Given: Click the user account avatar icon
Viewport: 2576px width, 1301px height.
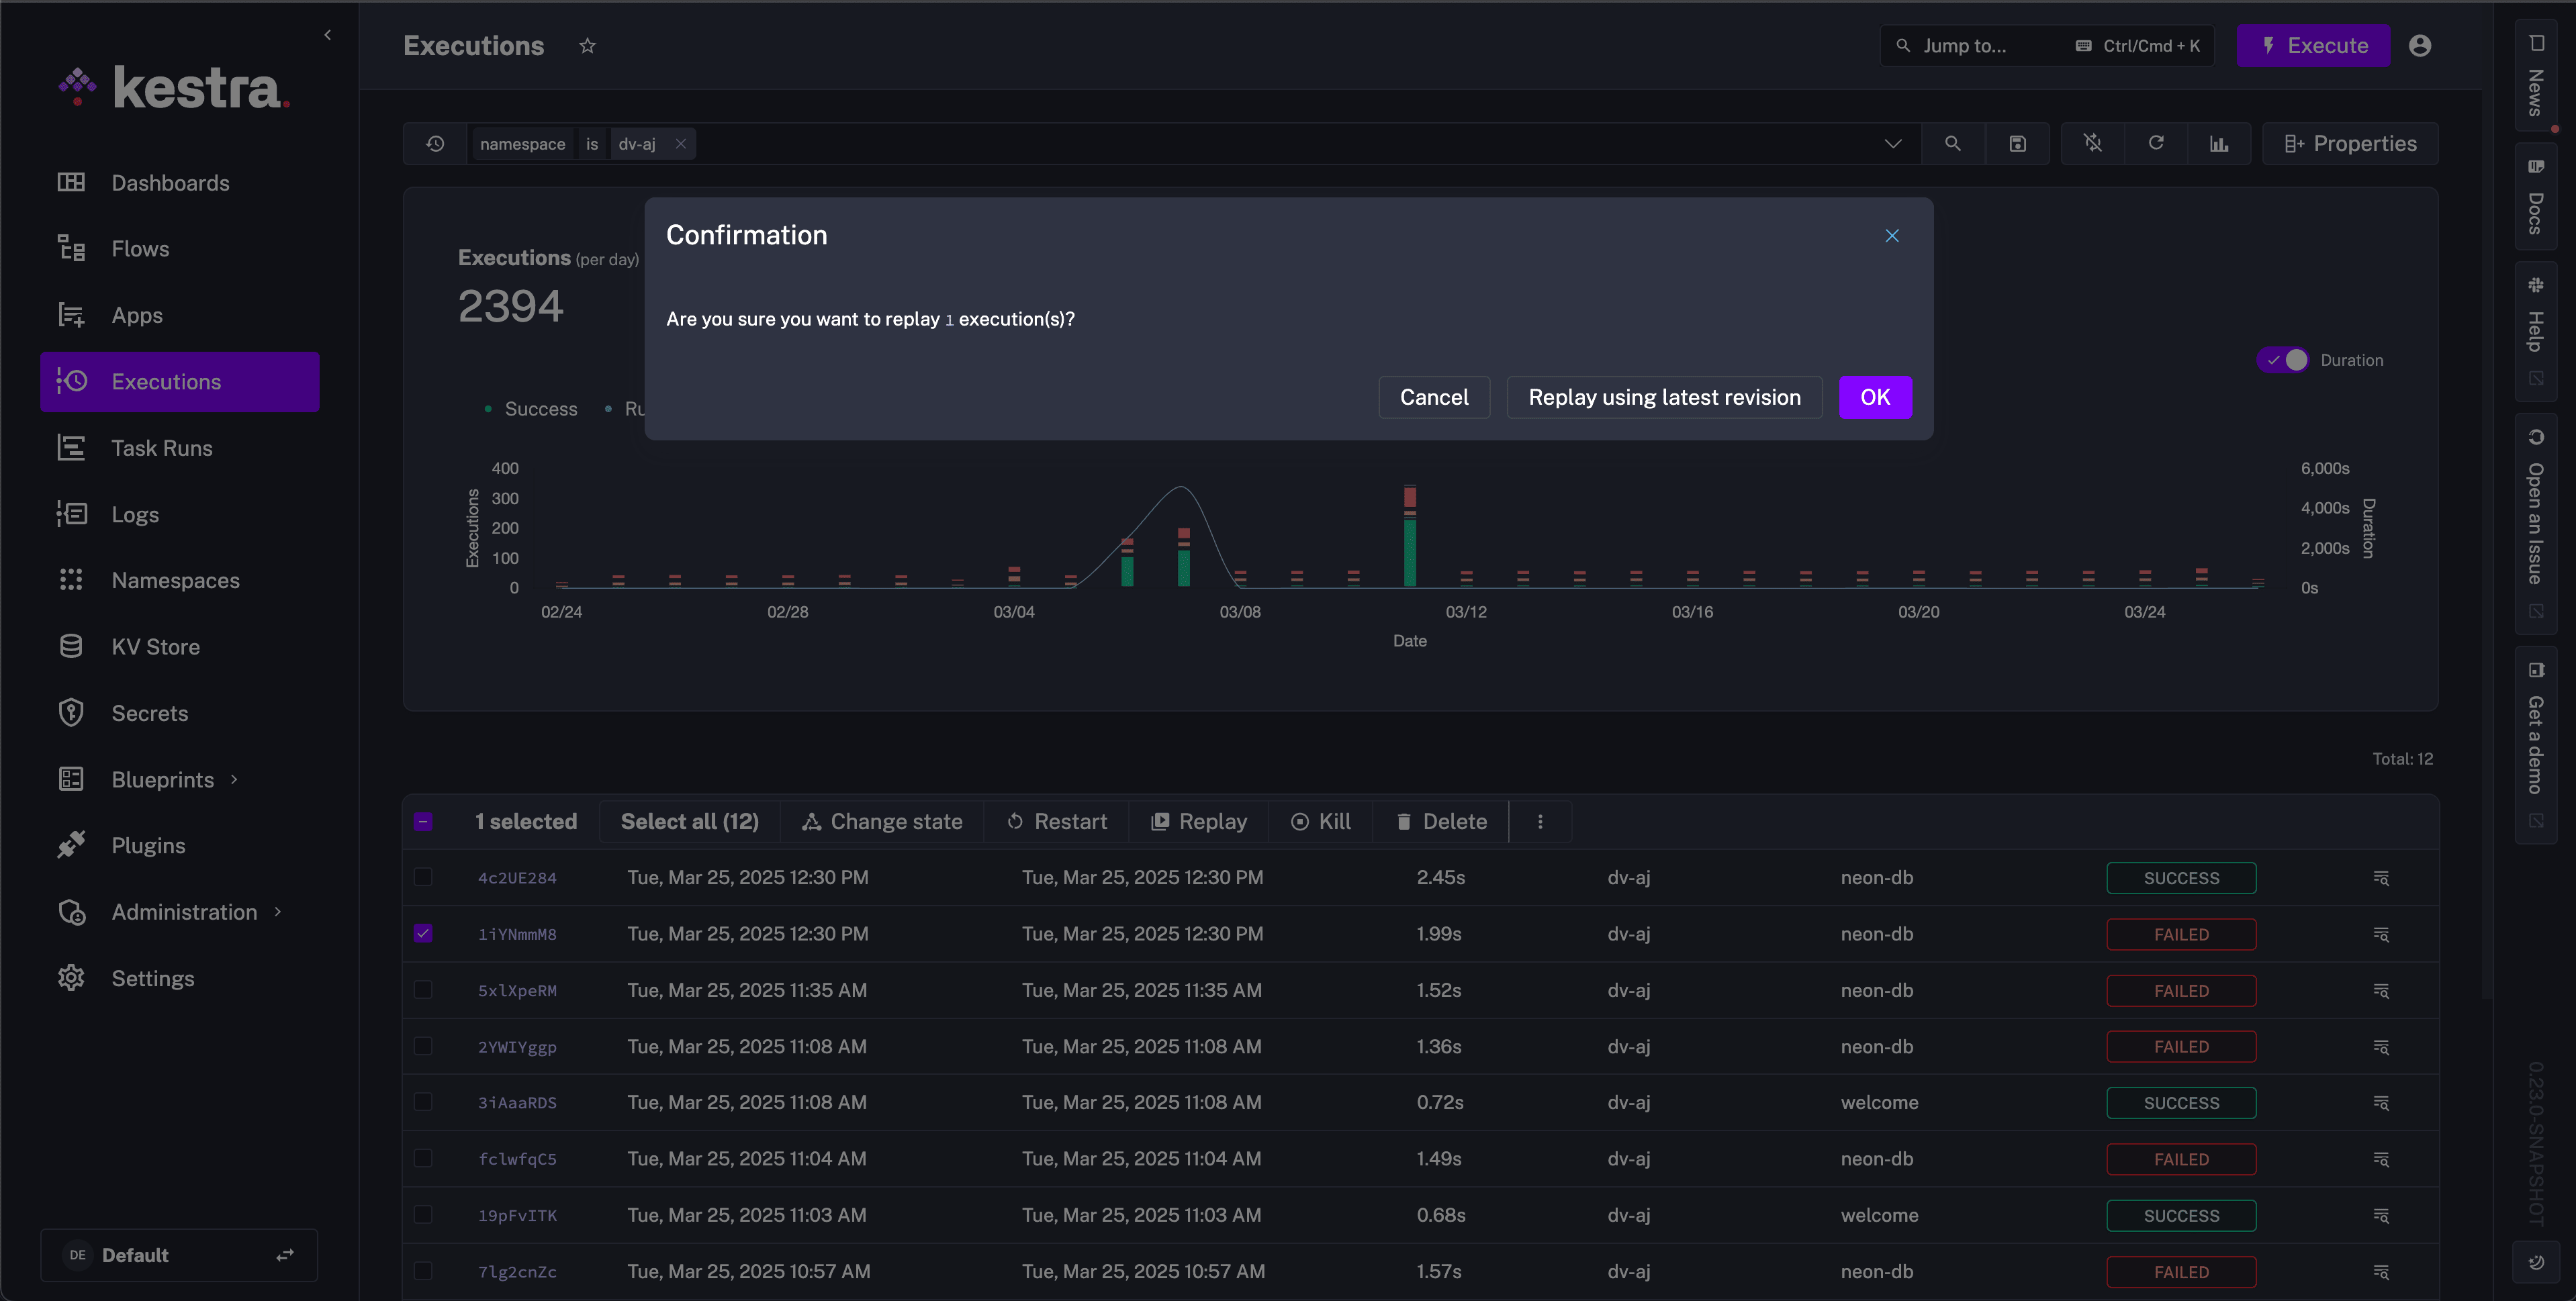Looking at the screenshot, I should [2419, 46].
